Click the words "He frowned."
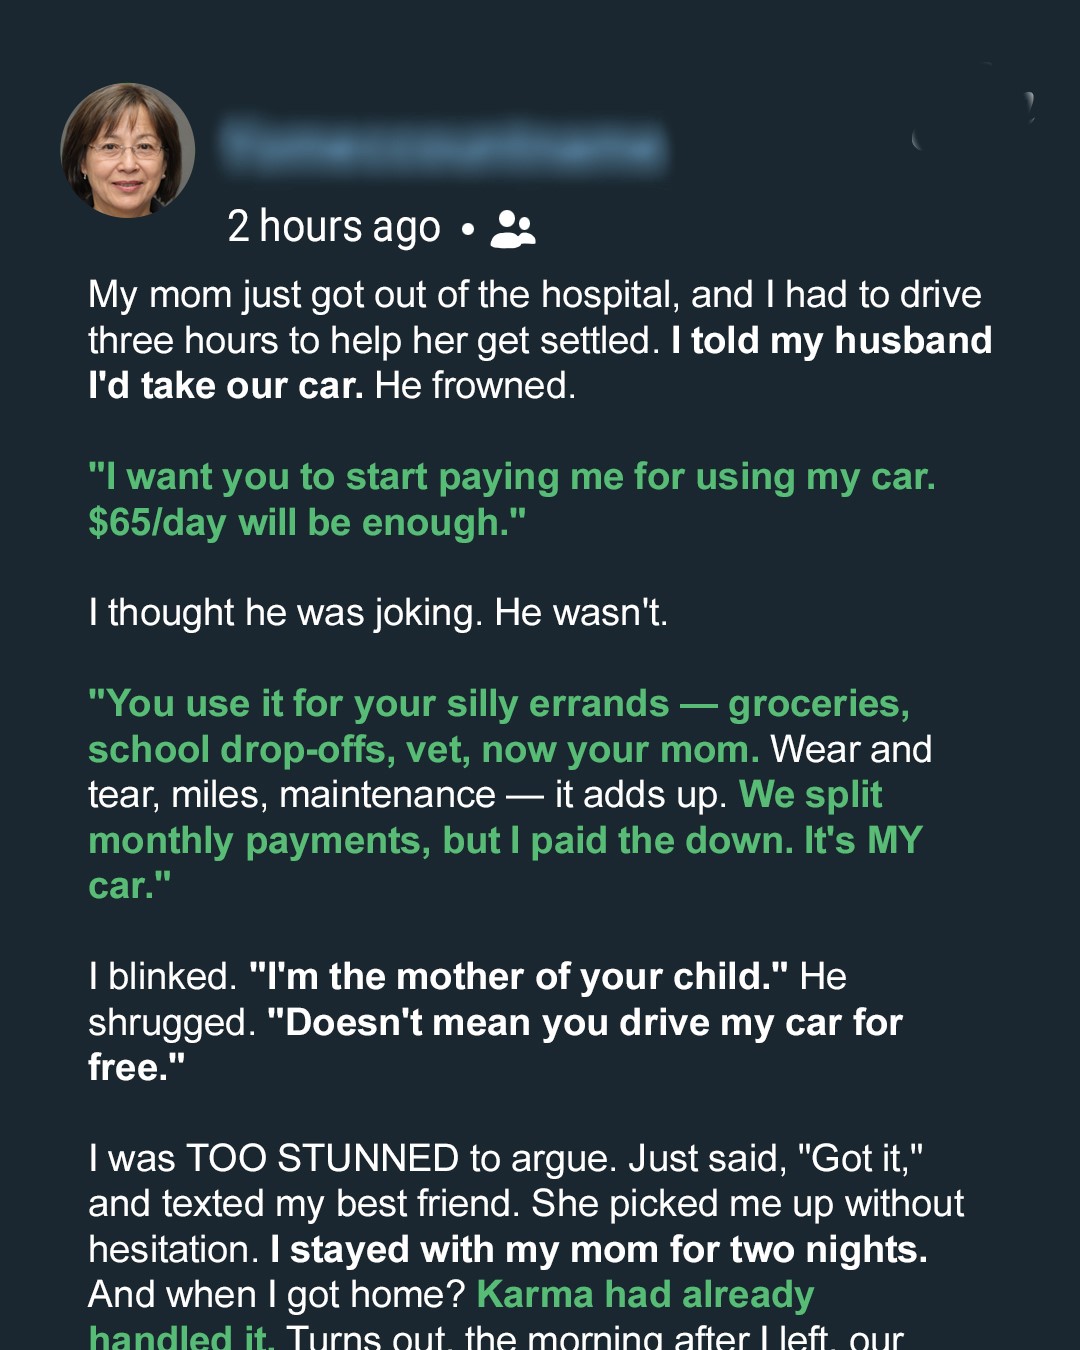This screenshot has height=1350, width=1080. (475, 386)
